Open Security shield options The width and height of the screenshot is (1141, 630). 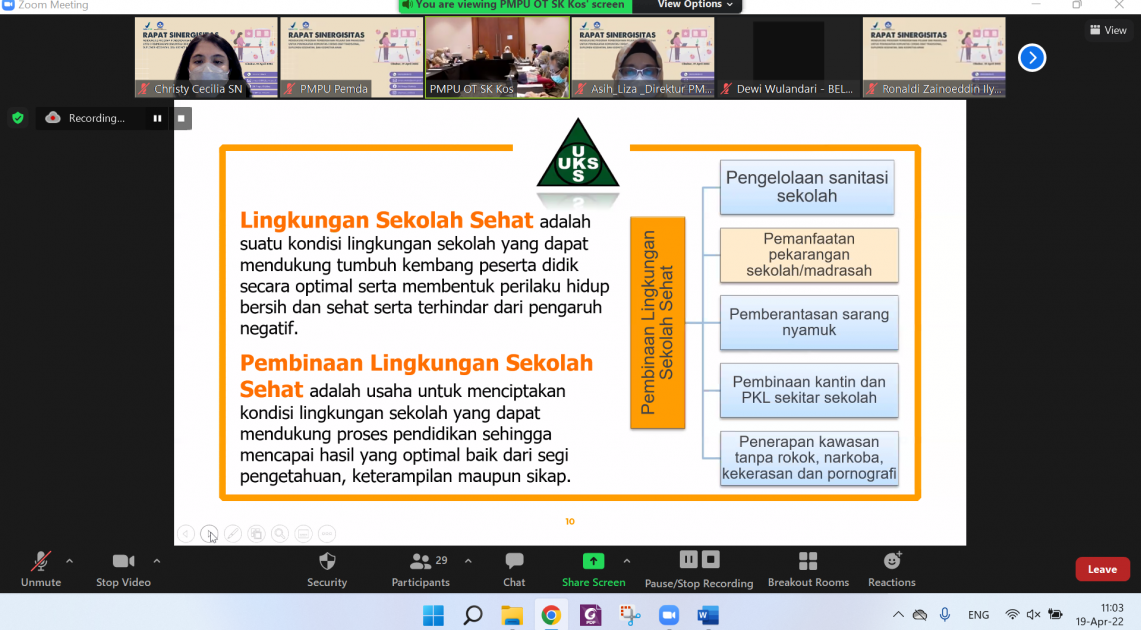tap(327, 568)
